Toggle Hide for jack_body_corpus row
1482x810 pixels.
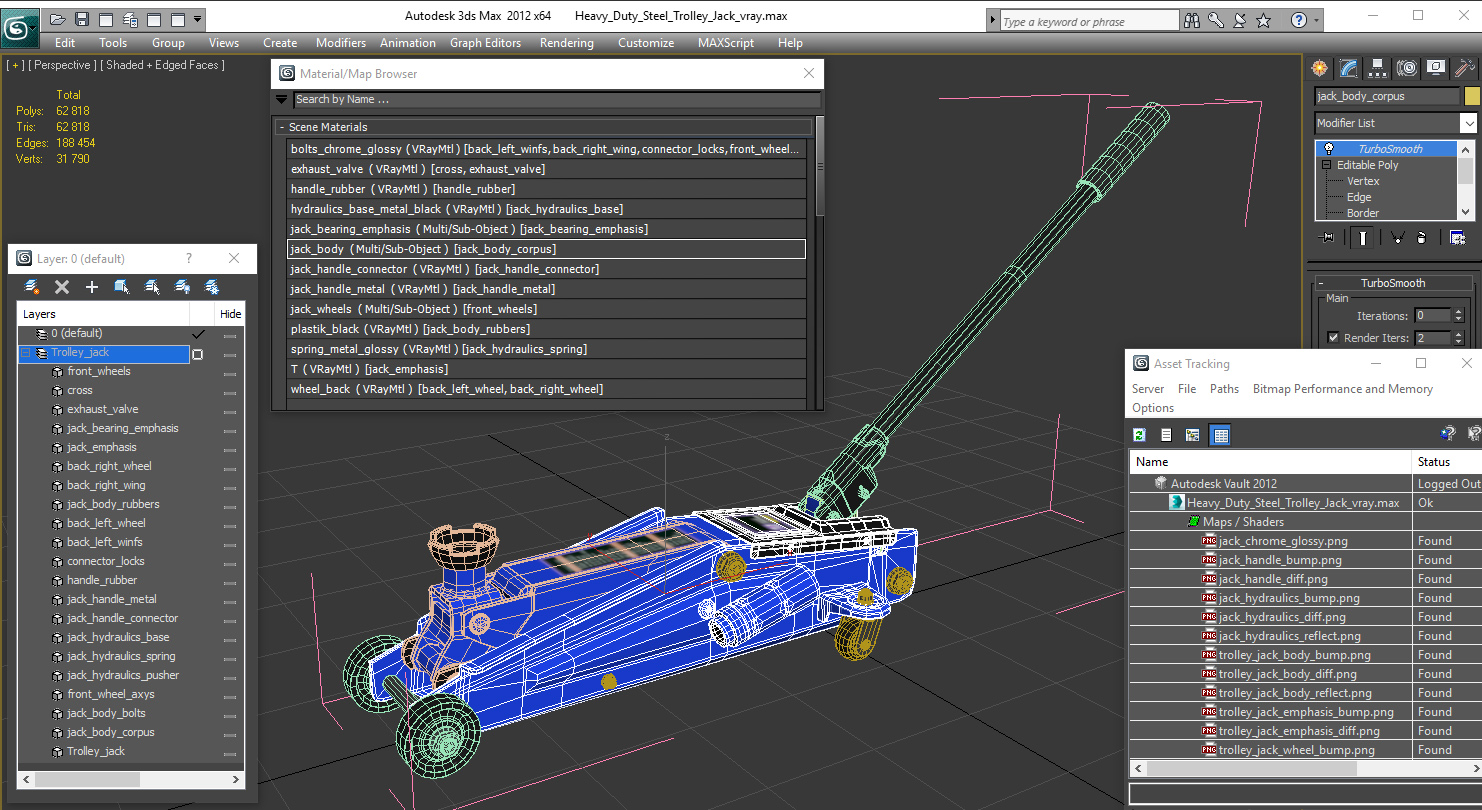230,733
